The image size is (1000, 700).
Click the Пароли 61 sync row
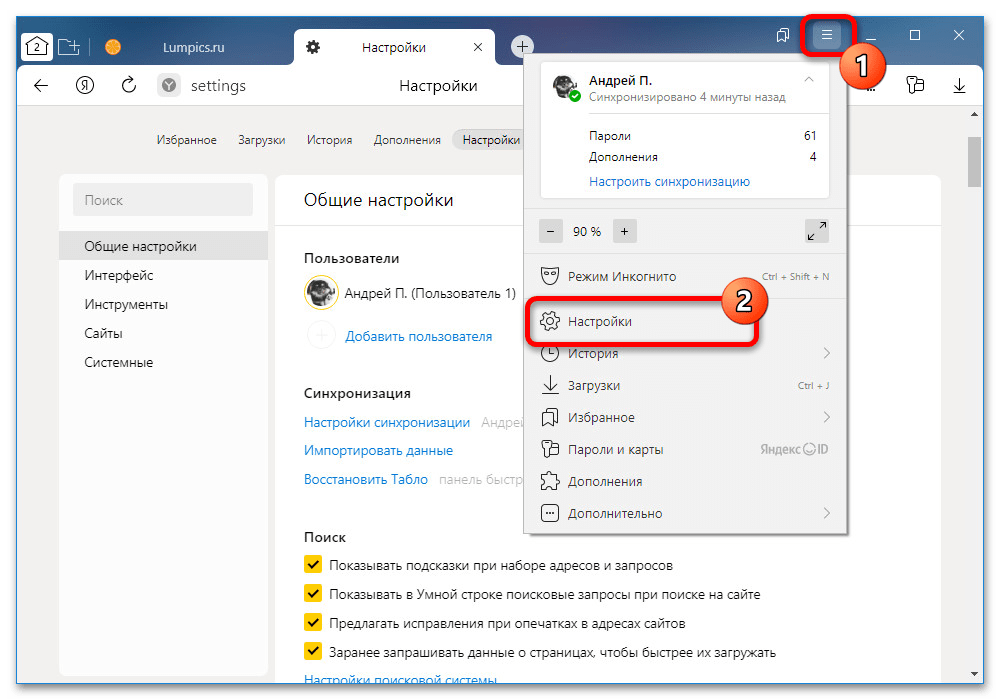point(702,135)
